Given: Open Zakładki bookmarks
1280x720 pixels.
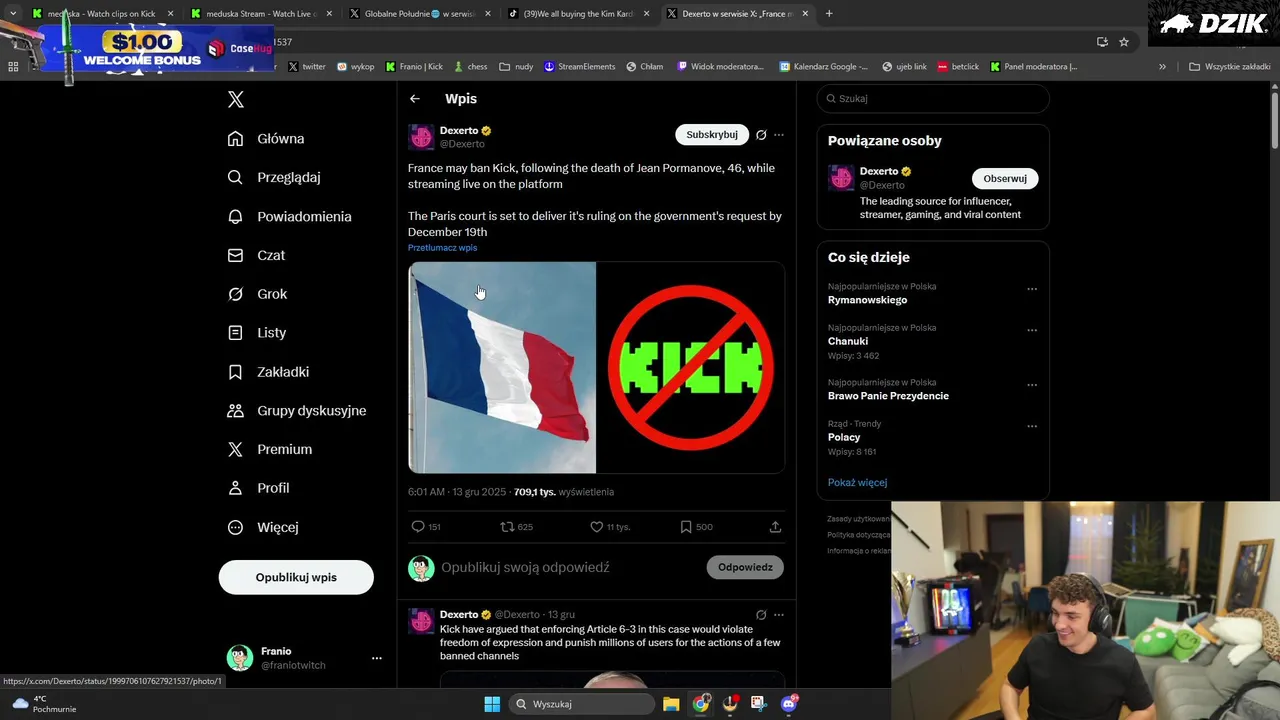Looking at the screenshot, I should click(x=268, y=372).
